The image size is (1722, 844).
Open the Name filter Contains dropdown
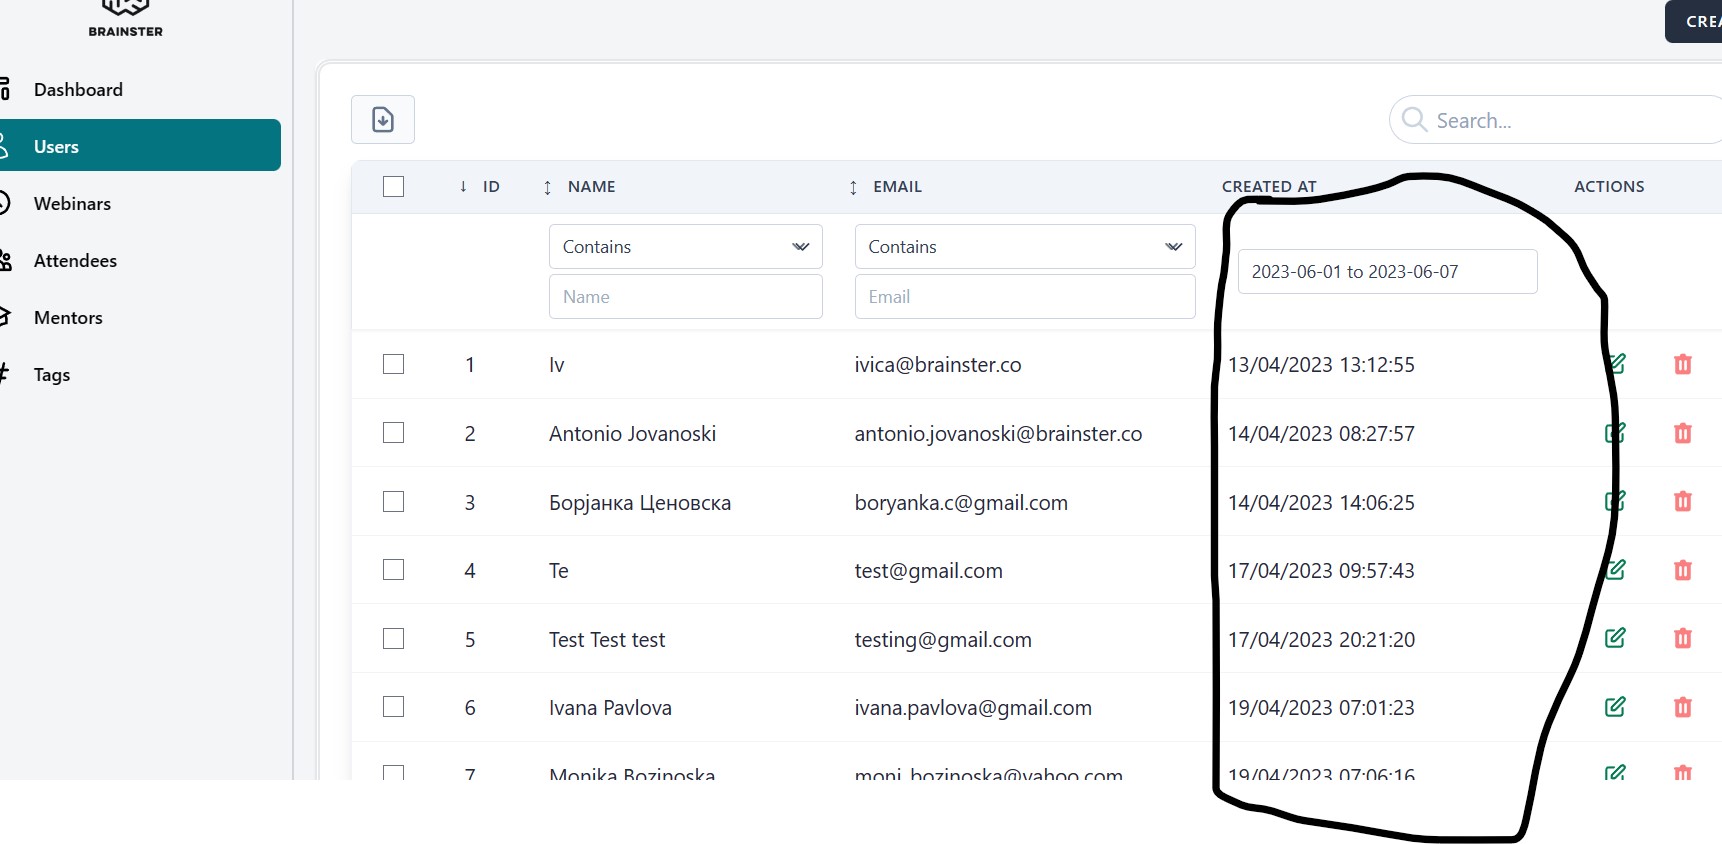point(685,247)
